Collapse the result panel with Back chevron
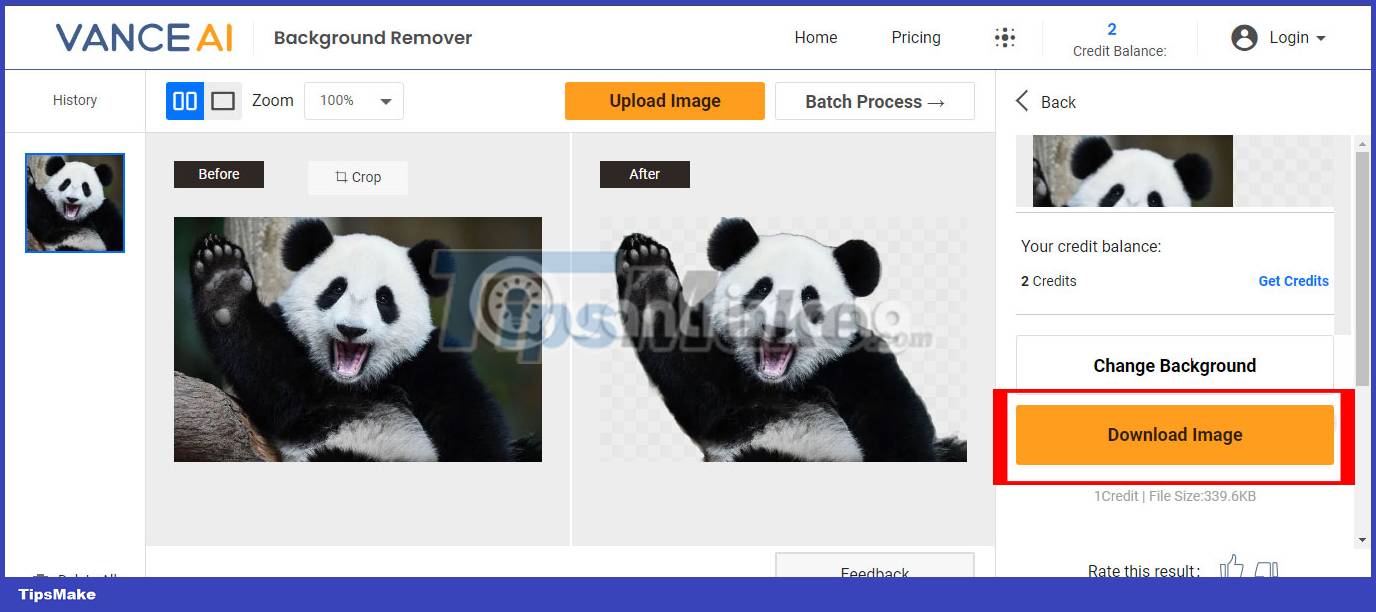1376x612 pixels. pos(1021,101)
